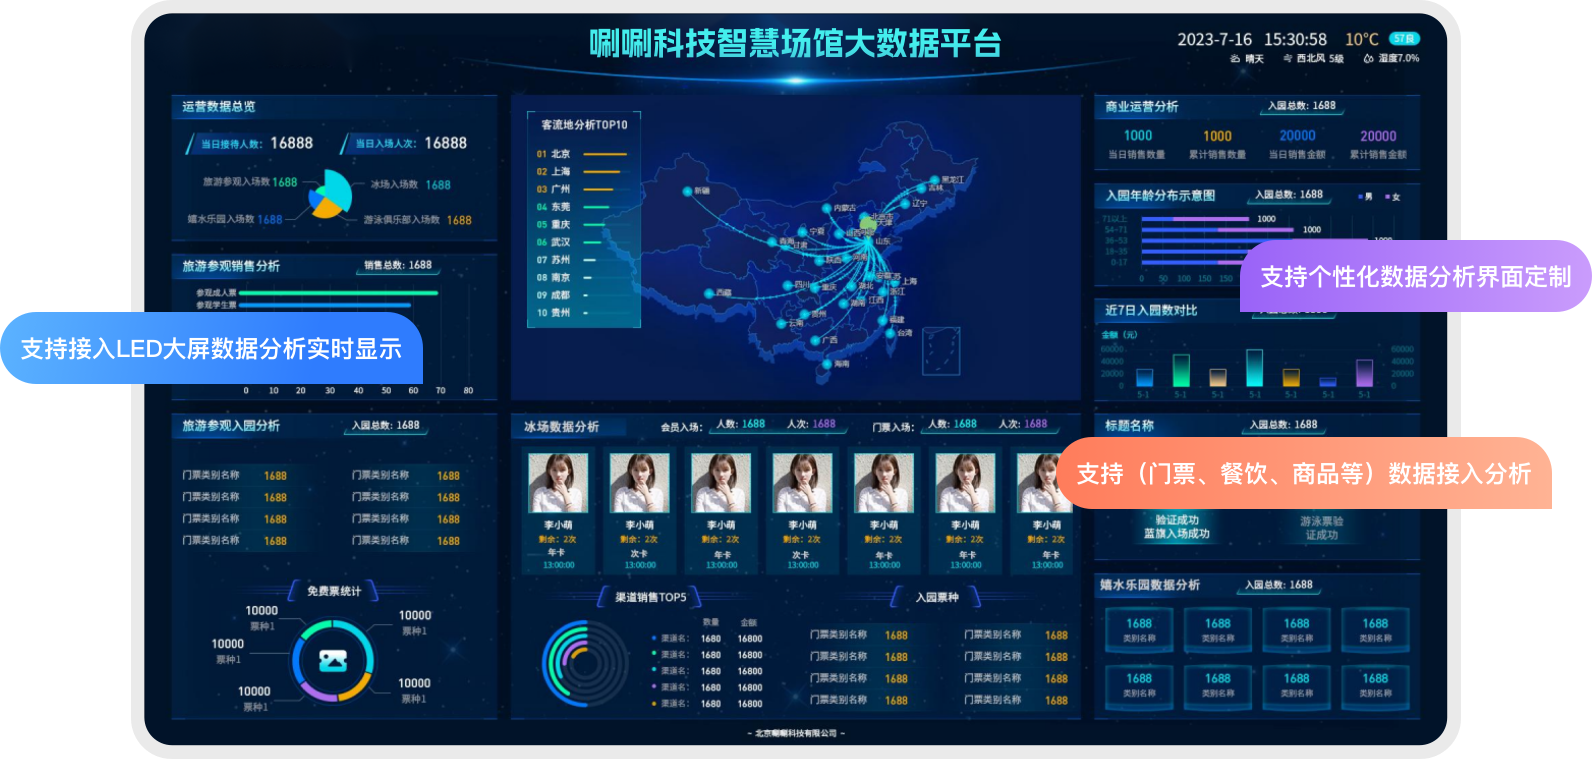Toggle the 女 legend in the age chart
1592x759 pixels.
click(x=1392, y=197)
